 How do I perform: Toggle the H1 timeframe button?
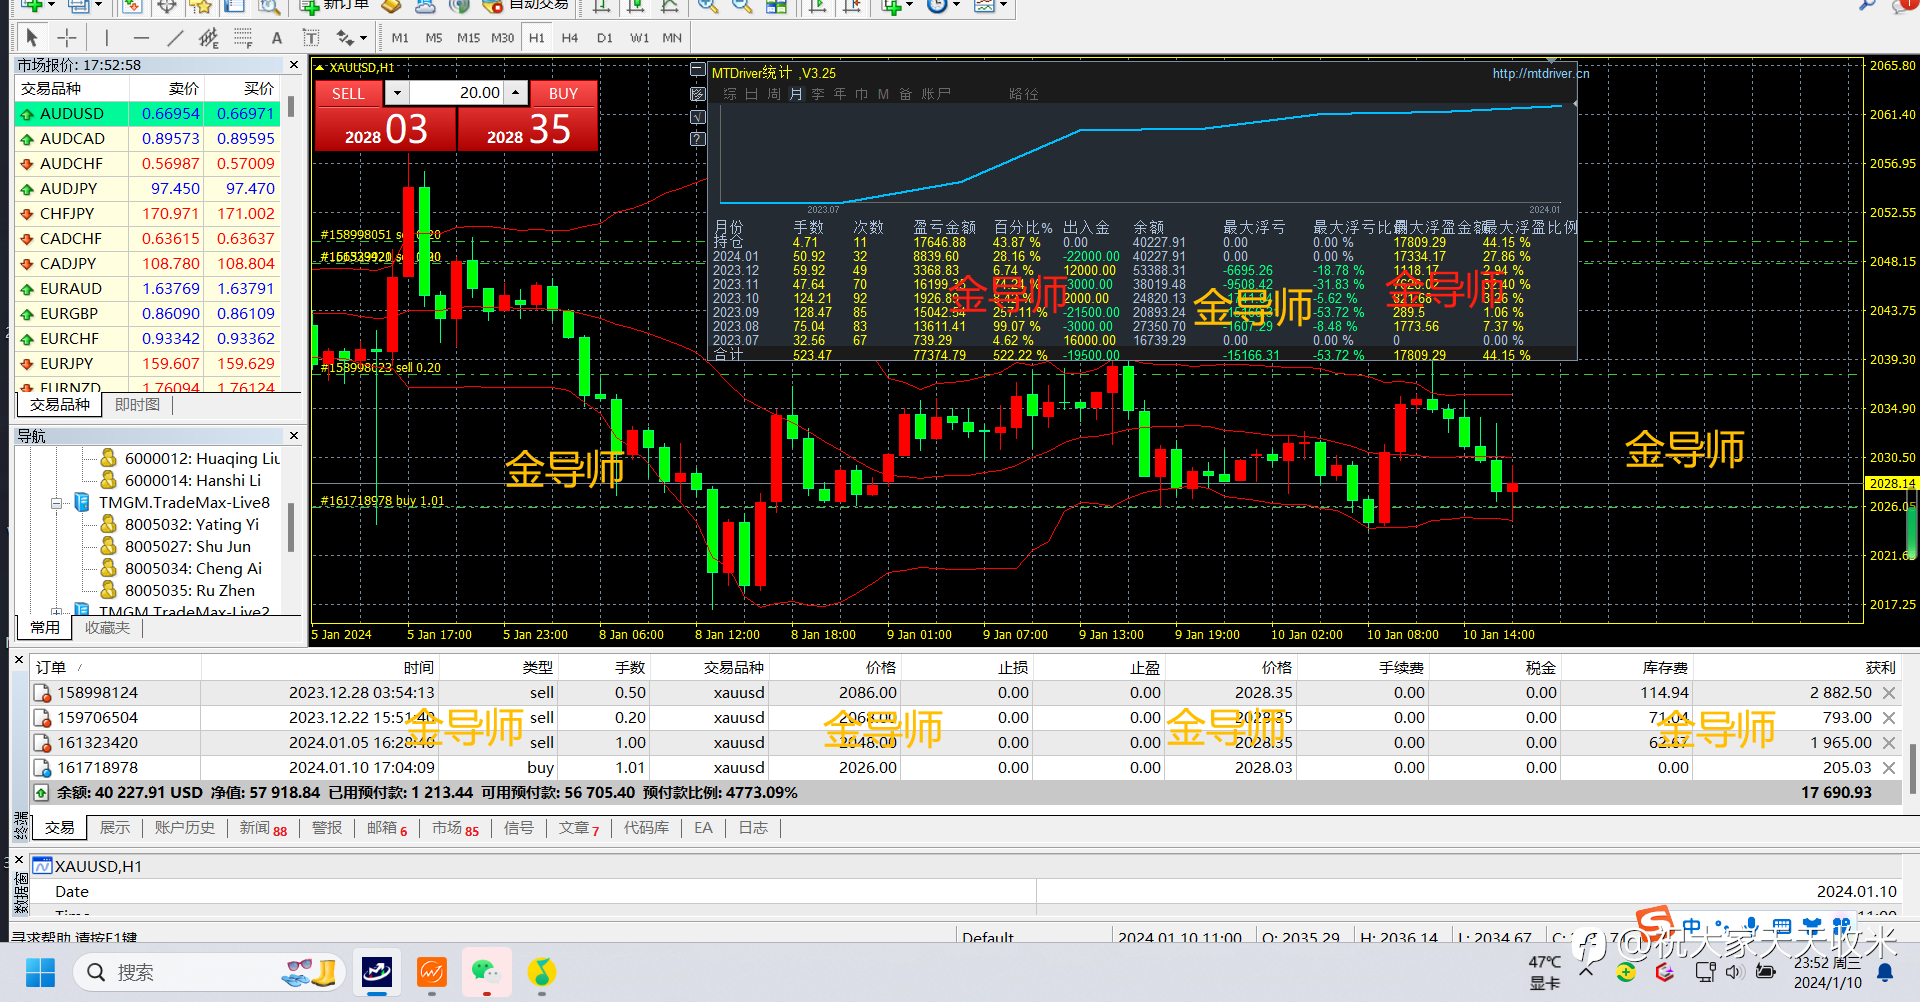(x=537, y=38)
